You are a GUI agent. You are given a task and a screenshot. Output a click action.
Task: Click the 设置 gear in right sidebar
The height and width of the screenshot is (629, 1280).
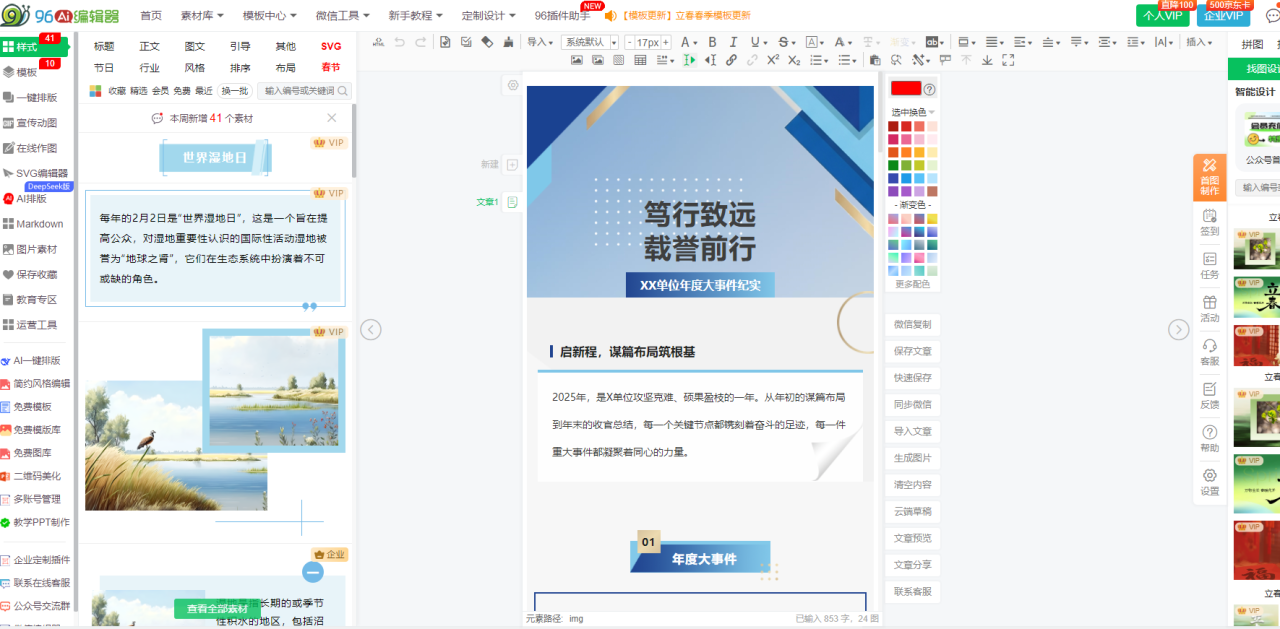(x=1210, y=482)
